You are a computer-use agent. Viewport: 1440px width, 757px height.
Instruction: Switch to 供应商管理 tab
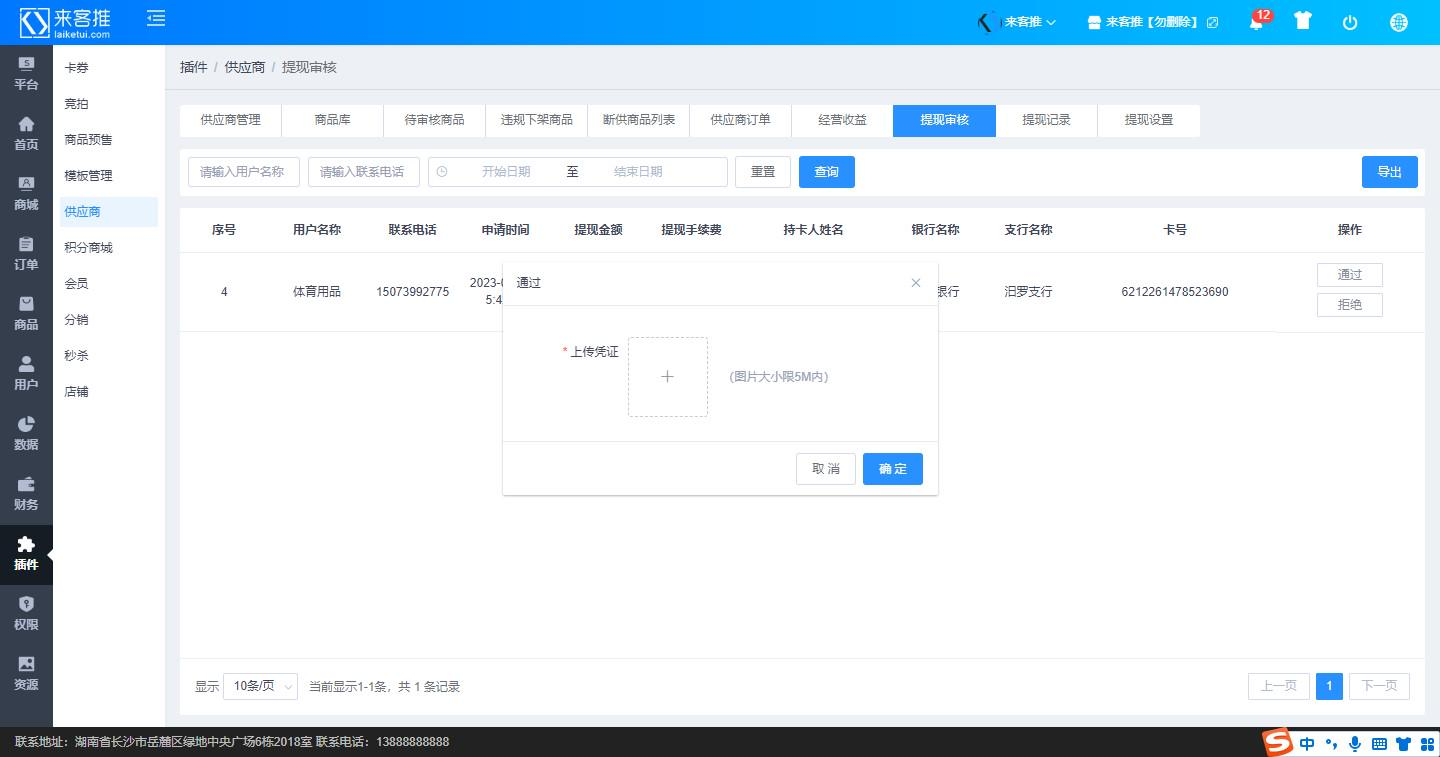tap(230, 120)
